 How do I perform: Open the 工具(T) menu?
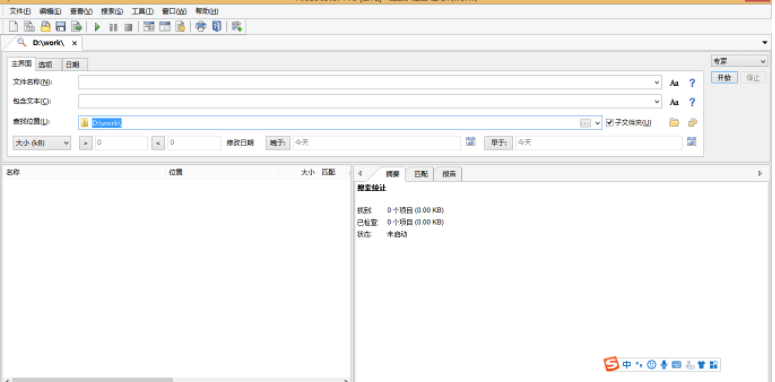142,11
